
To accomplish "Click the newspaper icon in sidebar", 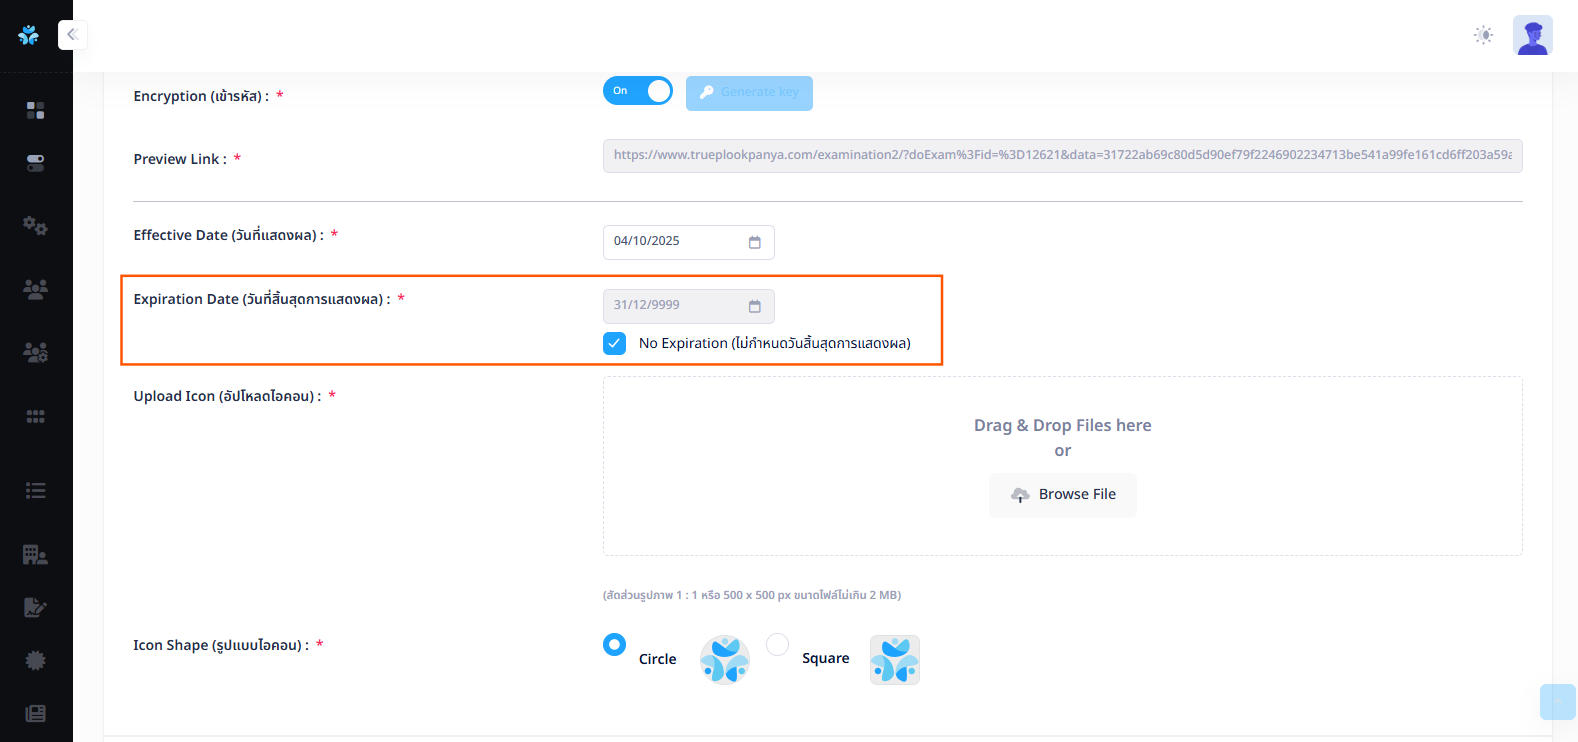I will pos(35,713).
